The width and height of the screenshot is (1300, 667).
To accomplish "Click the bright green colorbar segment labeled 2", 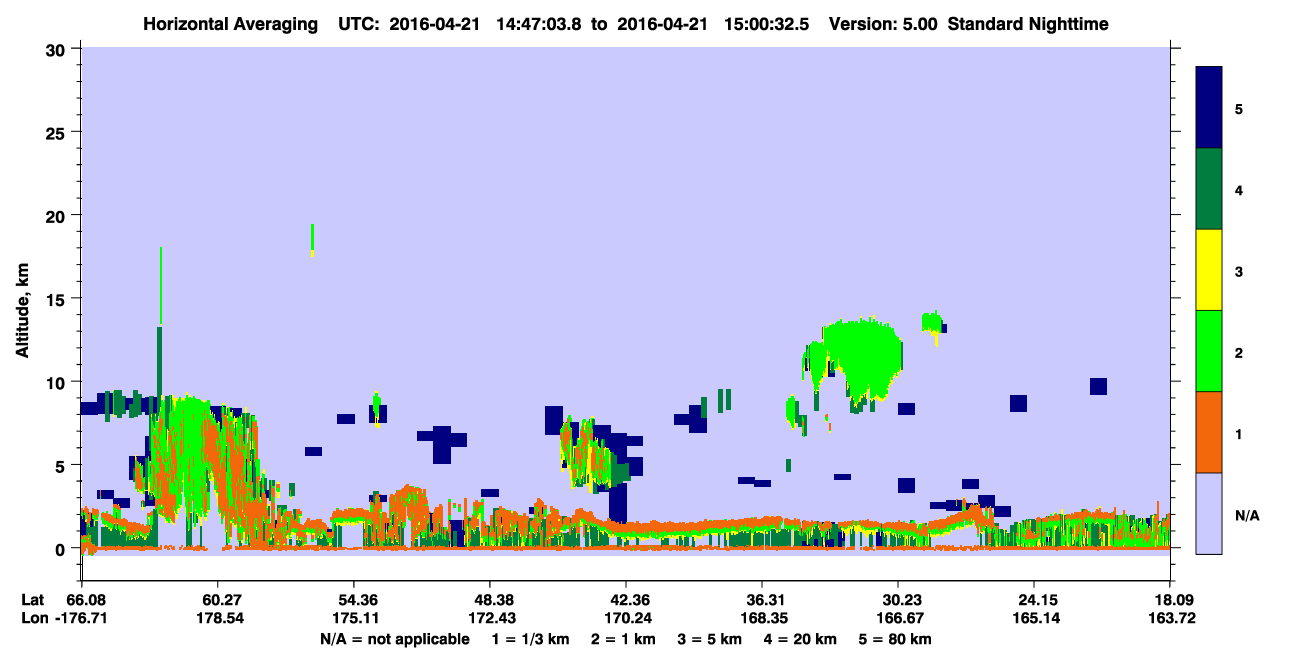I will [x=1209, y=351].
